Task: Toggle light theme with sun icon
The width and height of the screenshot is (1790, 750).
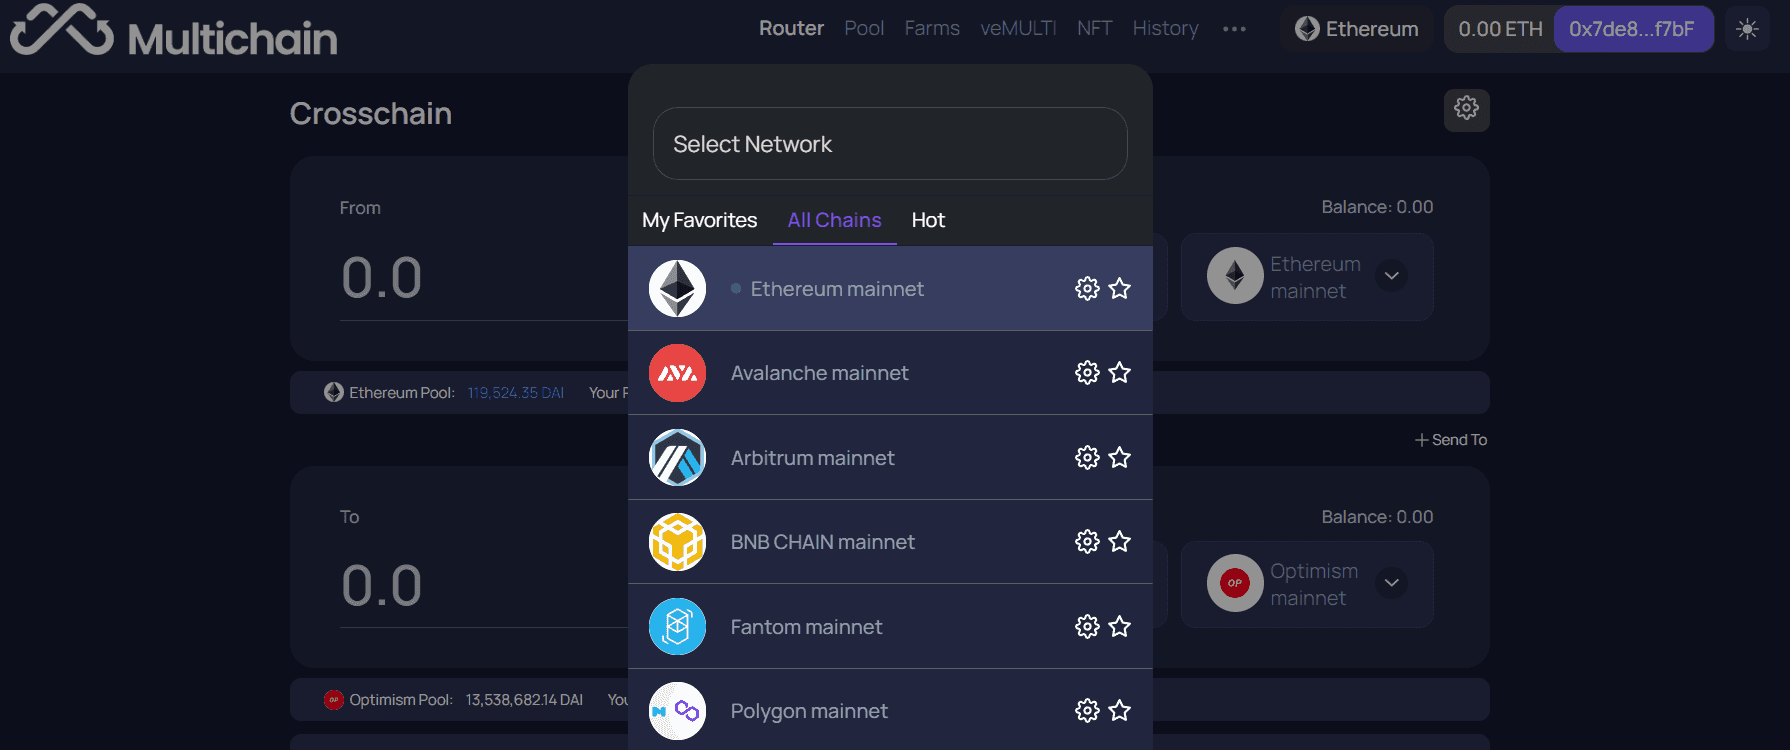Action: point(1747,29)
